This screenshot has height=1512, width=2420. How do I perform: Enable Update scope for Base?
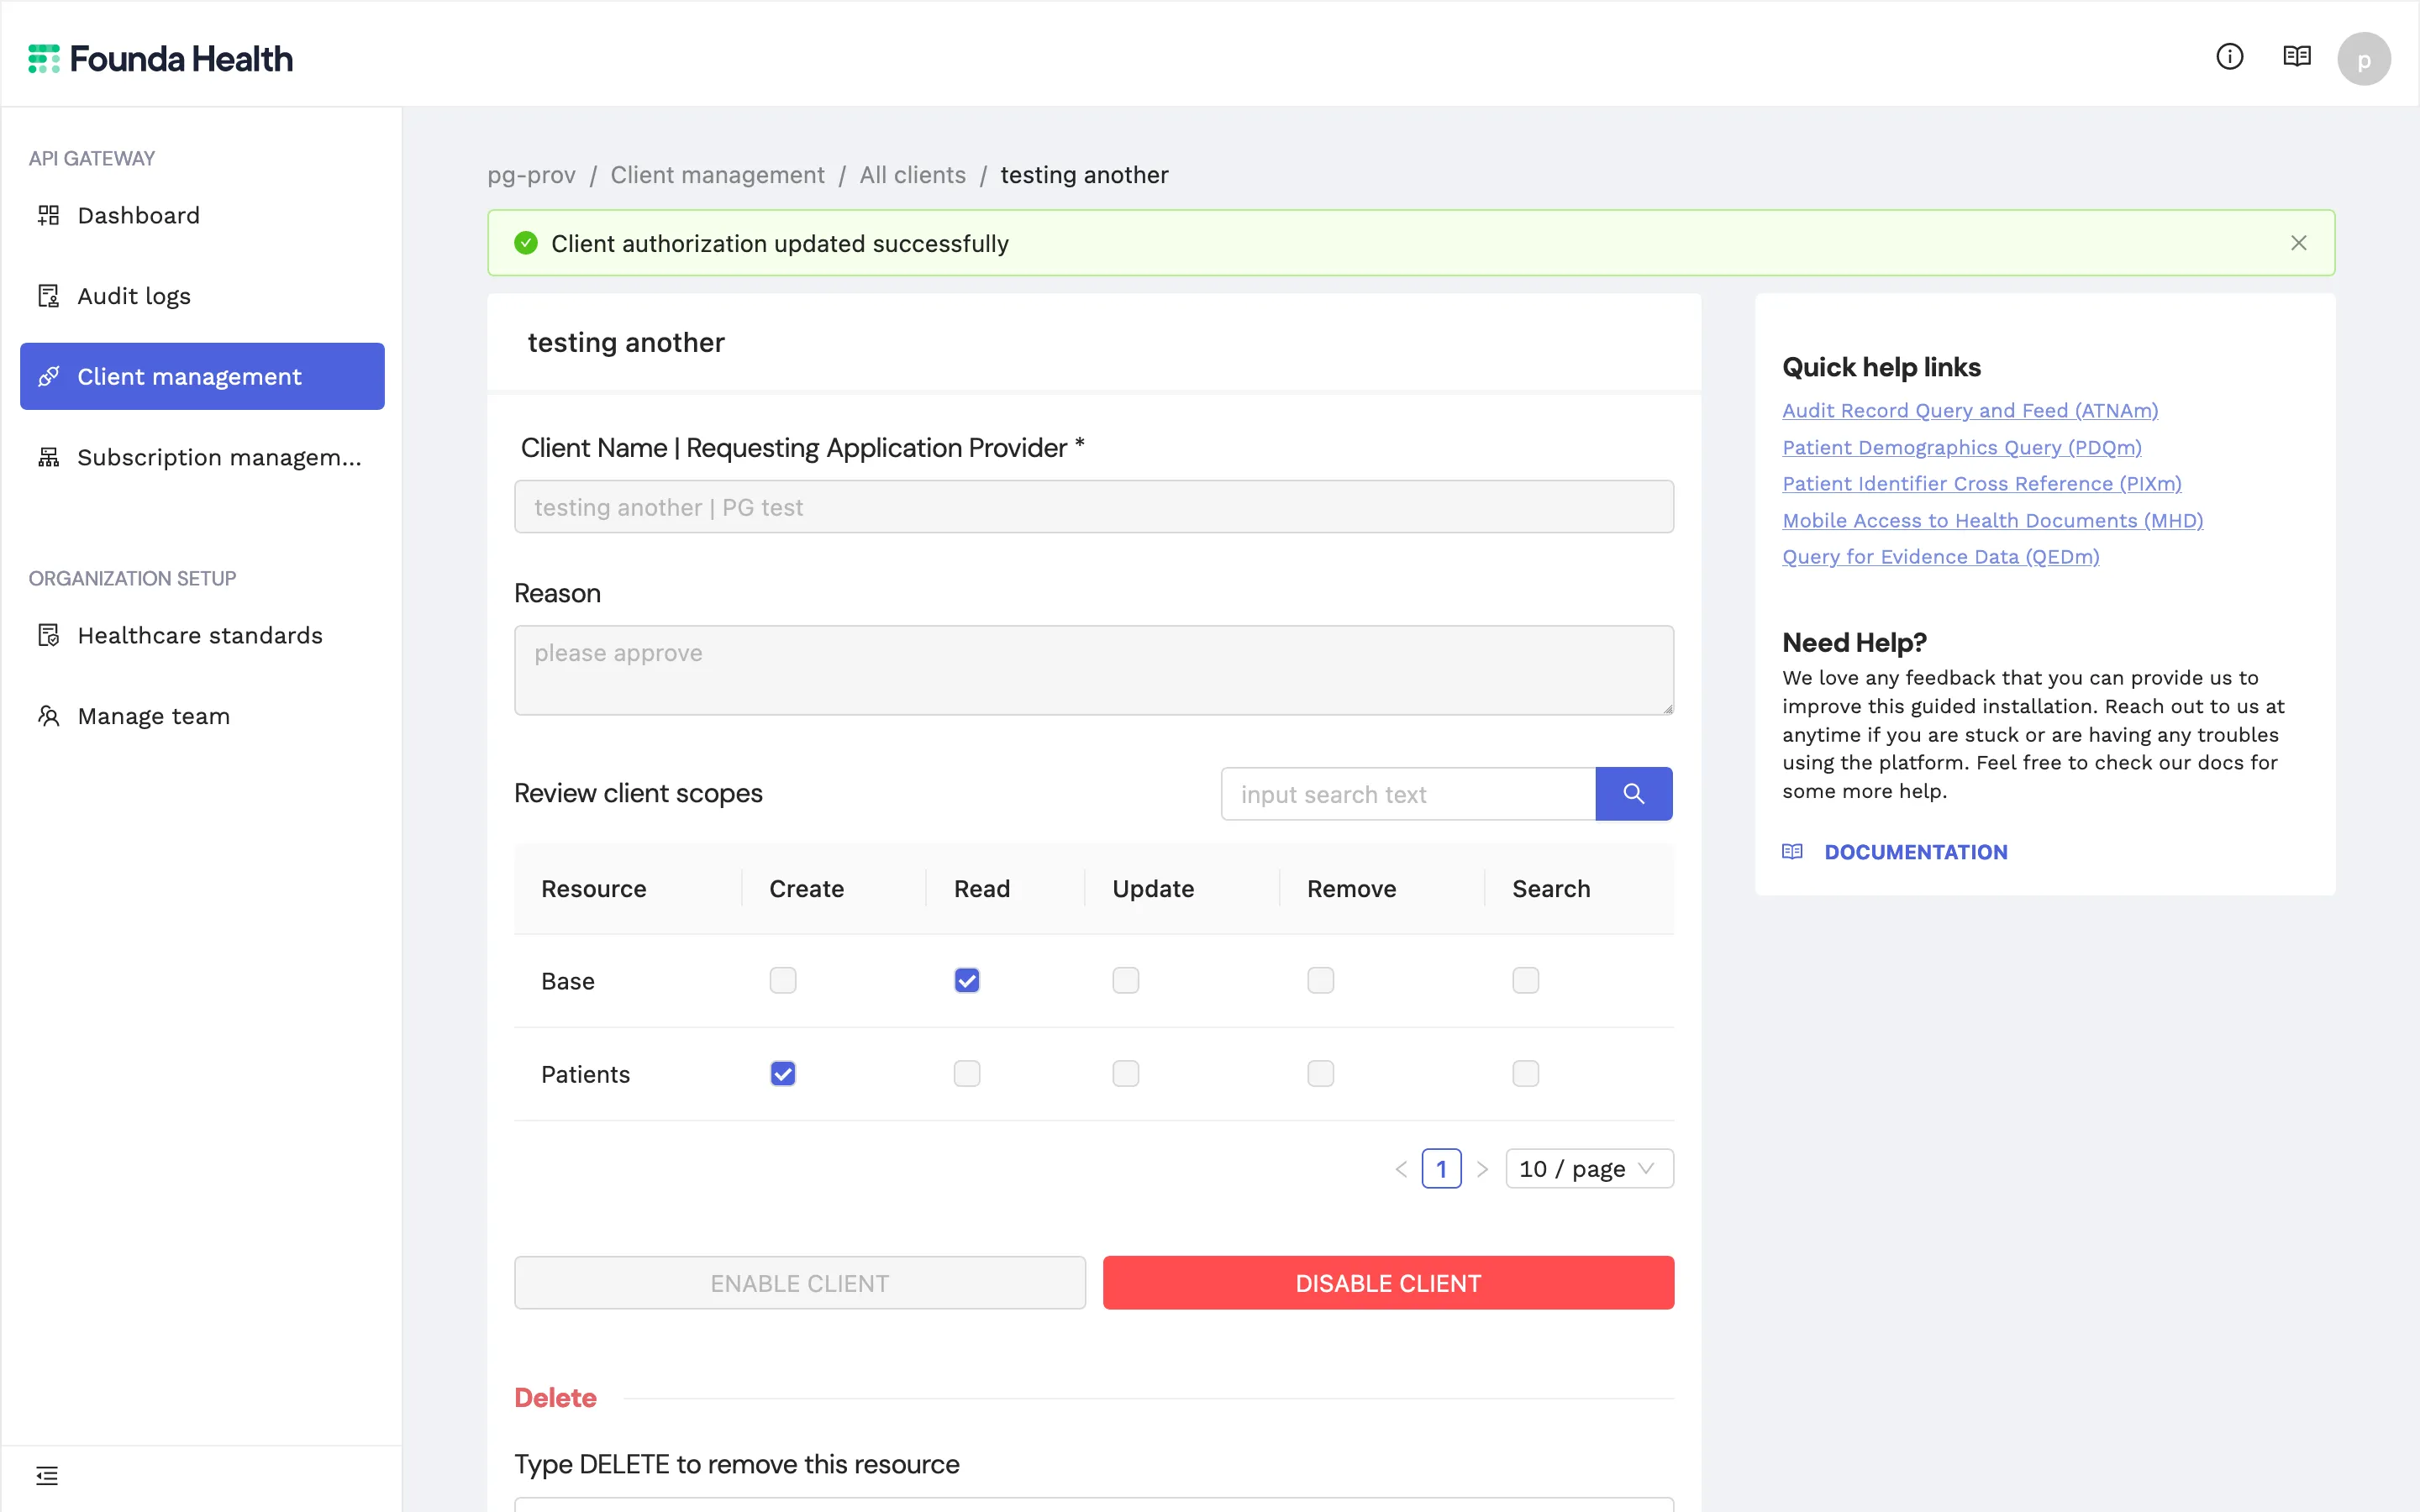click(1126, 980)
